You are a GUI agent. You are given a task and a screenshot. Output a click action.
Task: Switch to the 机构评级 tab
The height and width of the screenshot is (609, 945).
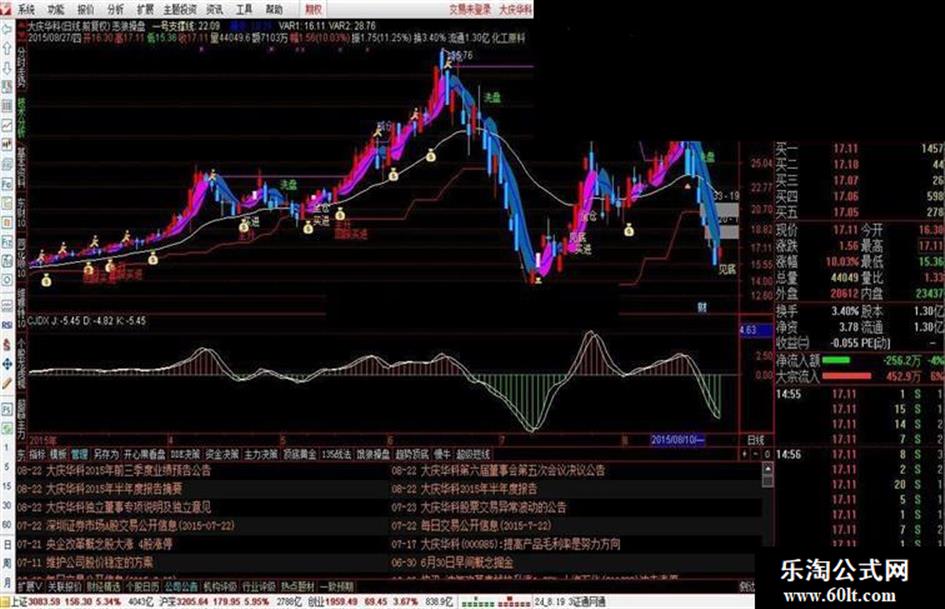220,586
